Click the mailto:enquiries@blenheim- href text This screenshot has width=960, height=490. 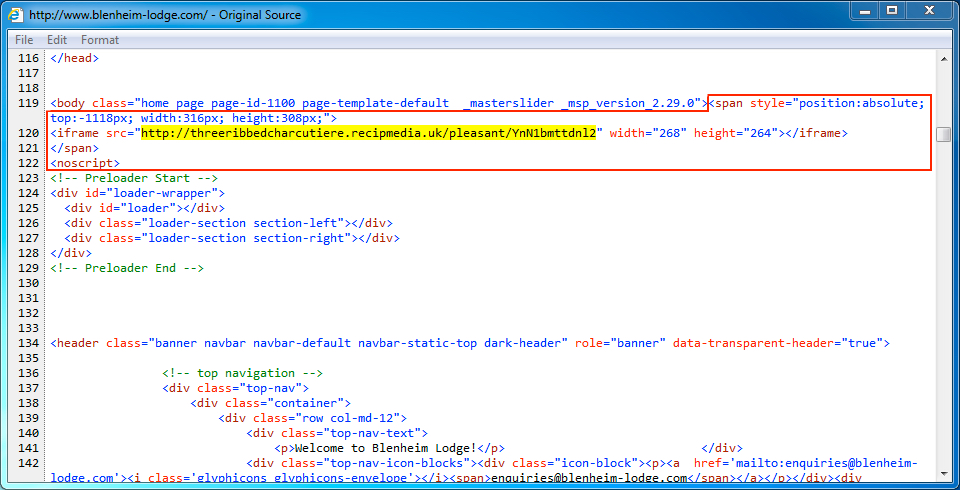[806, 463]
